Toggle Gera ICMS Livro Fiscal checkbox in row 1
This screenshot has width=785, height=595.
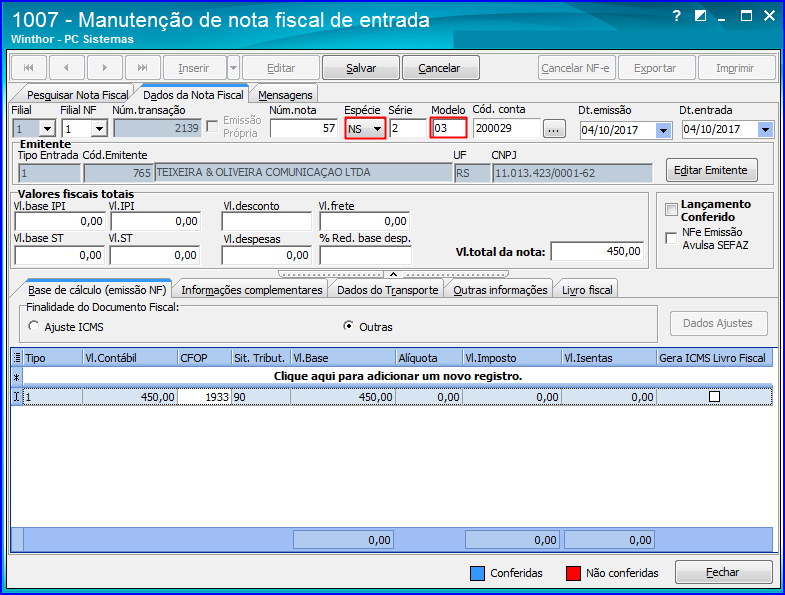pyautogui.click(x=714, y=397)
